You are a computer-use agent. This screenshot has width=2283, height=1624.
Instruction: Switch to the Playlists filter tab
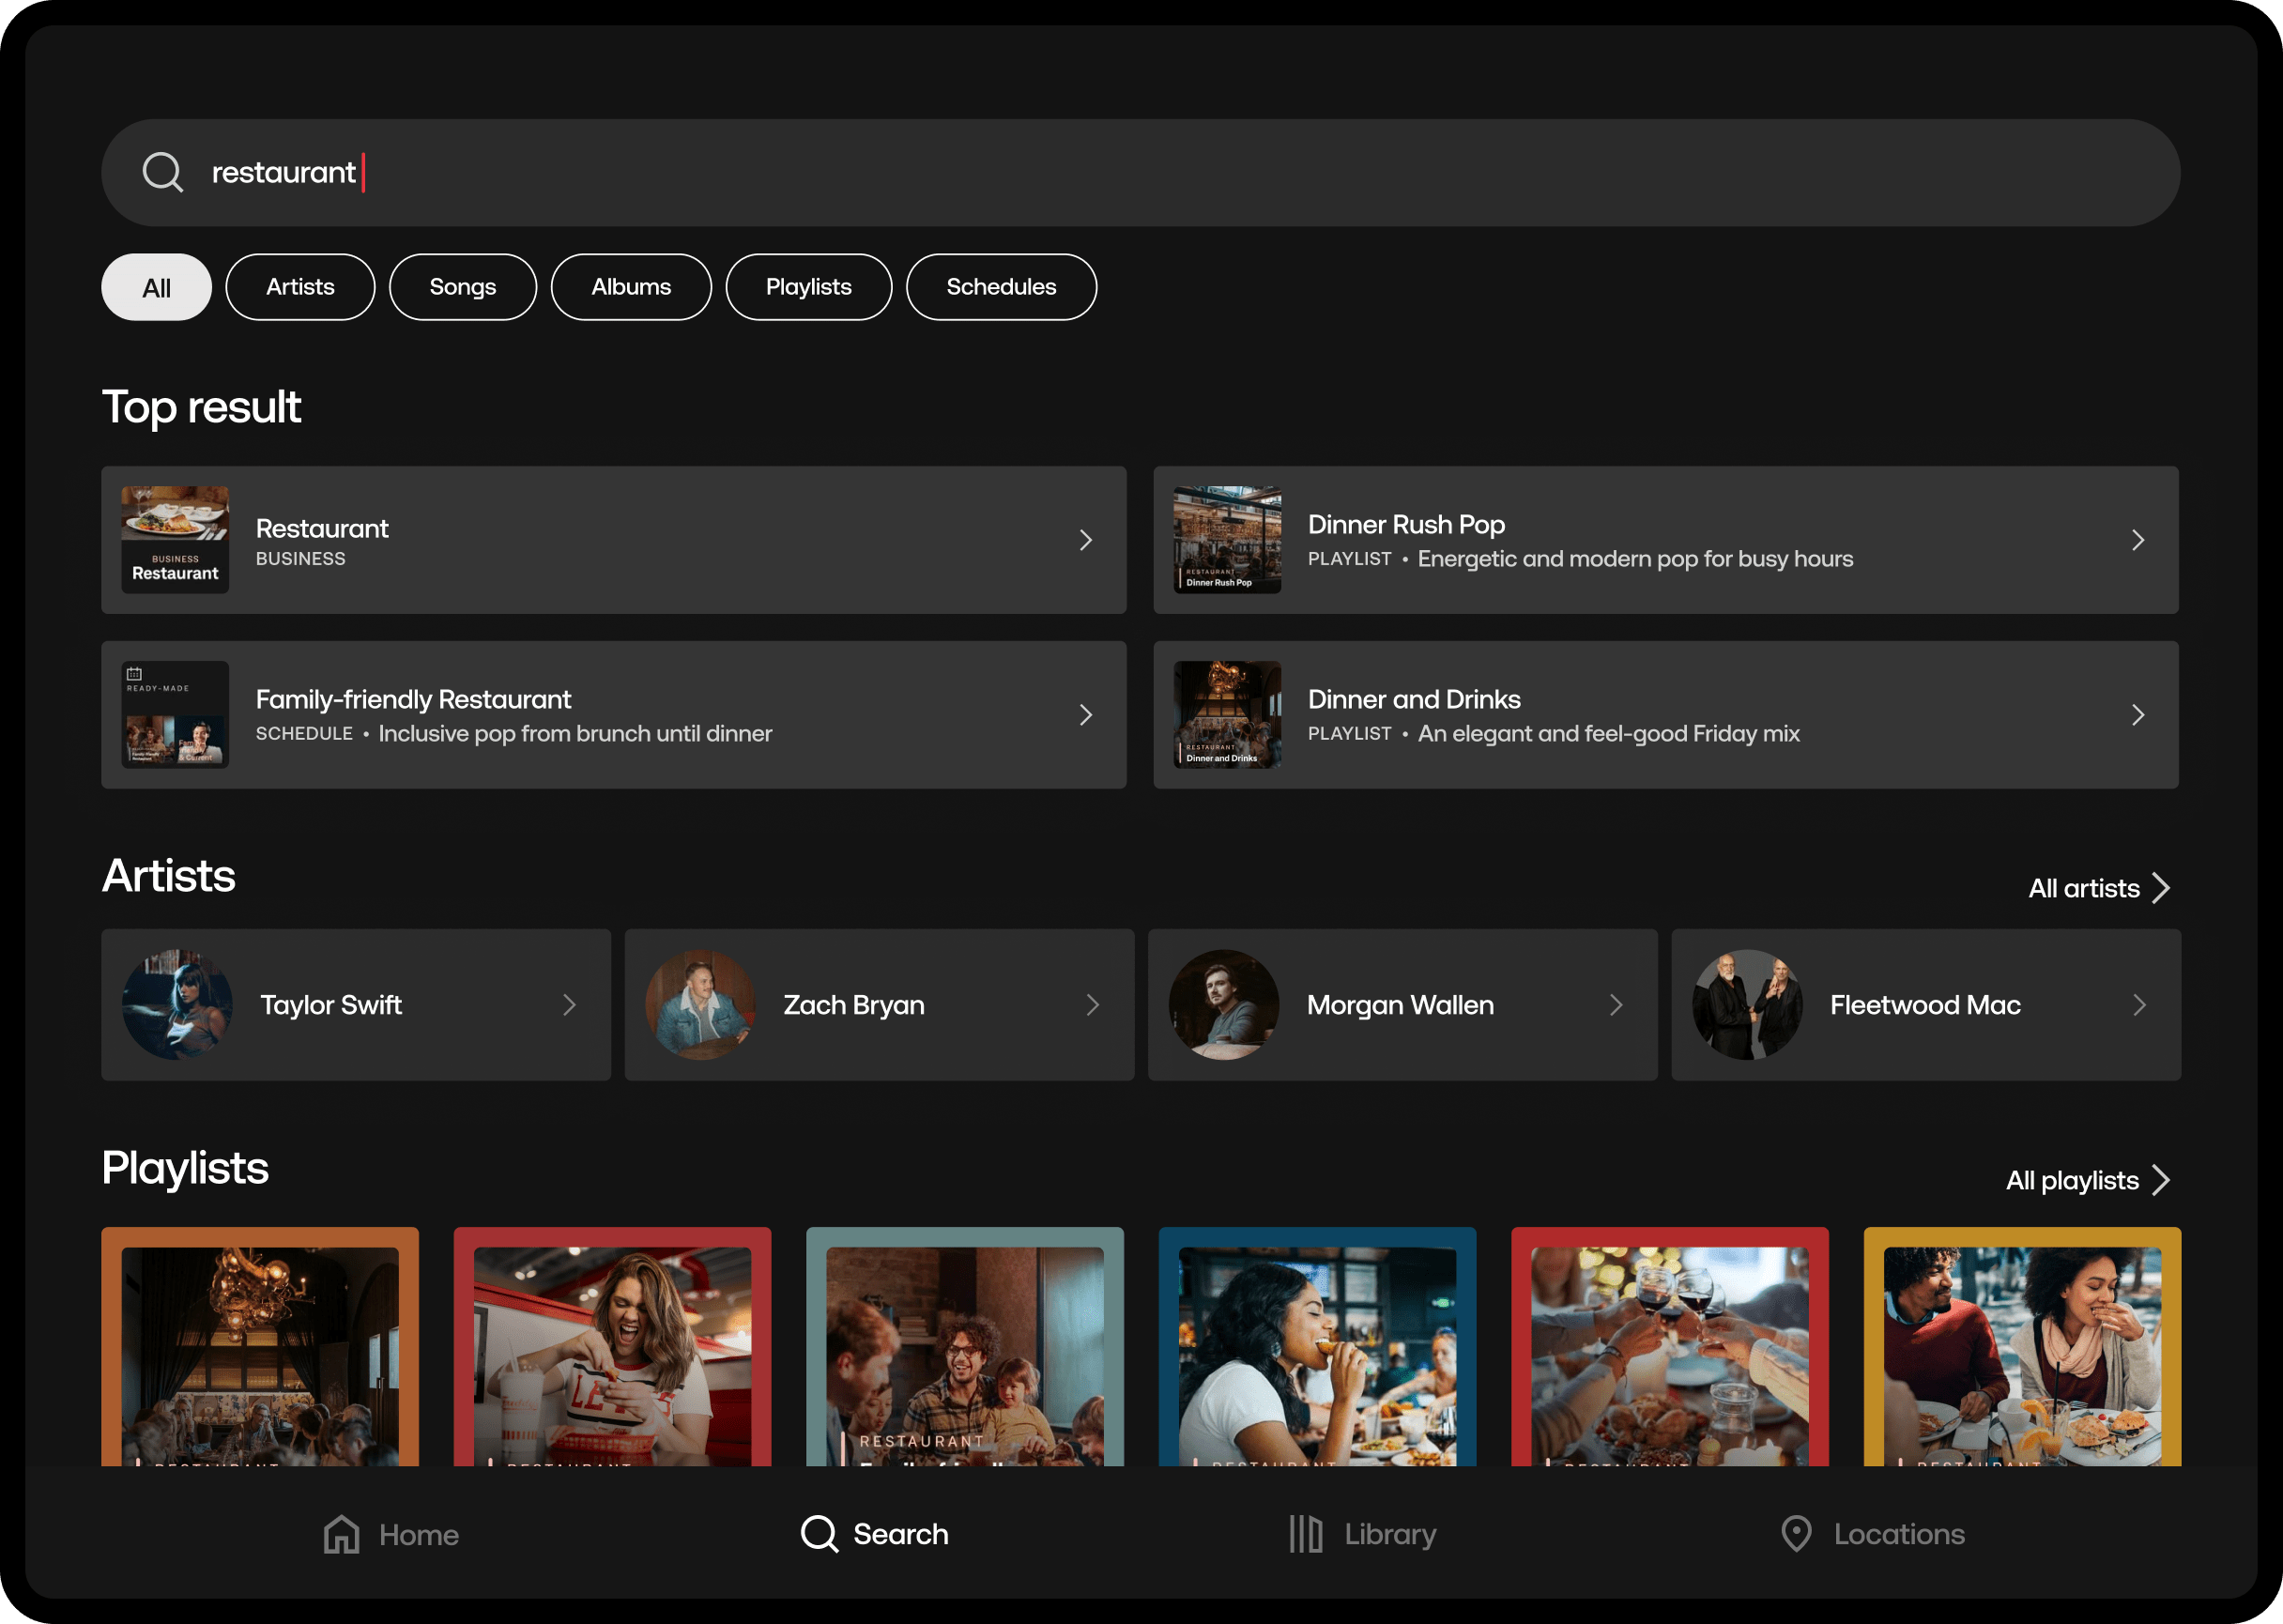click(x=808, y=287)
